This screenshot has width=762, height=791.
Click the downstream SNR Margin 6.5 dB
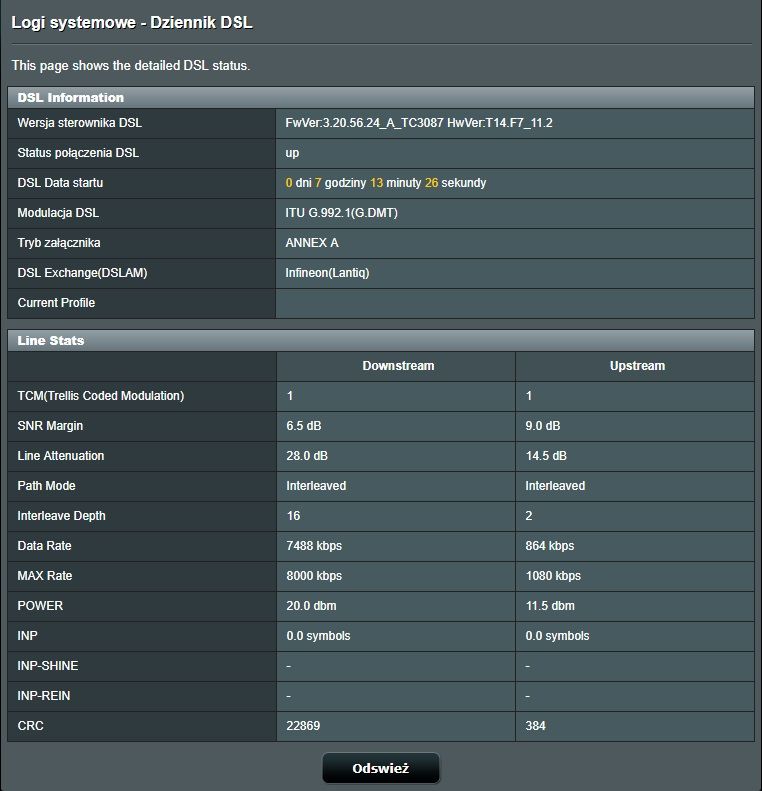[x=304, y=426]
